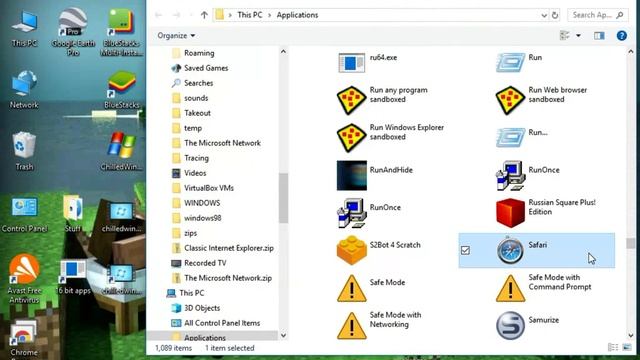
Task: Select Russian Square Plus! Edition red cube
Action: pyautogui.click(x=510, y=213)
